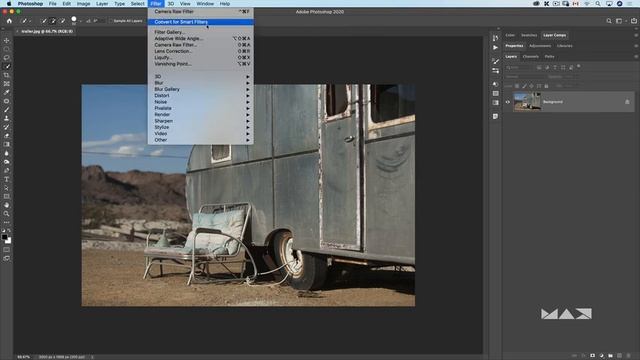Screen dimensions: 640x360
Task: Open the Image menu in menu bar
Action: point(83,4)
